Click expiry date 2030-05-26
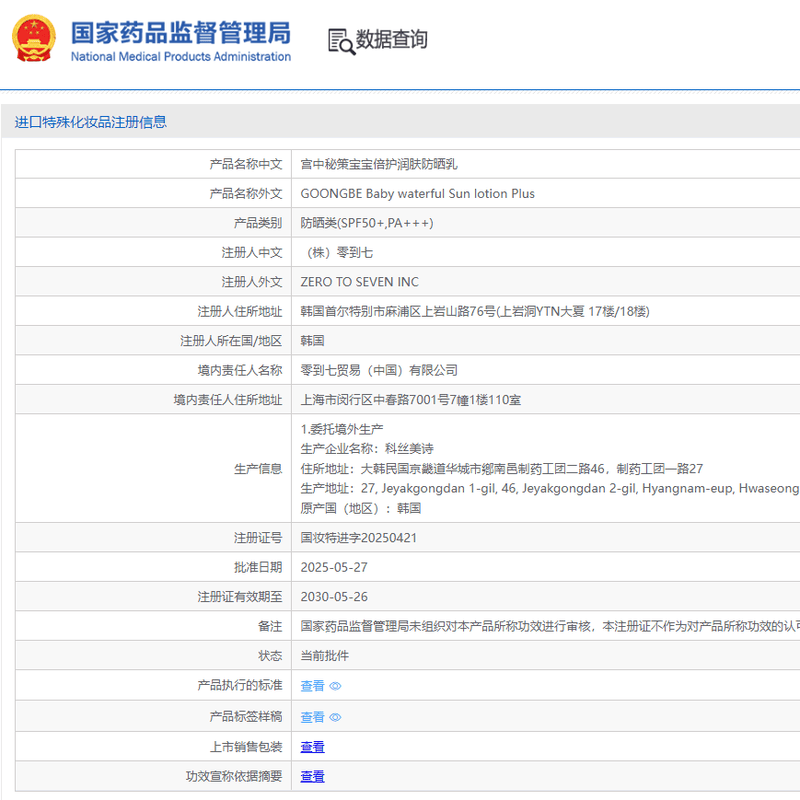This screenshot has height=800, width=800. click(334, 597)
